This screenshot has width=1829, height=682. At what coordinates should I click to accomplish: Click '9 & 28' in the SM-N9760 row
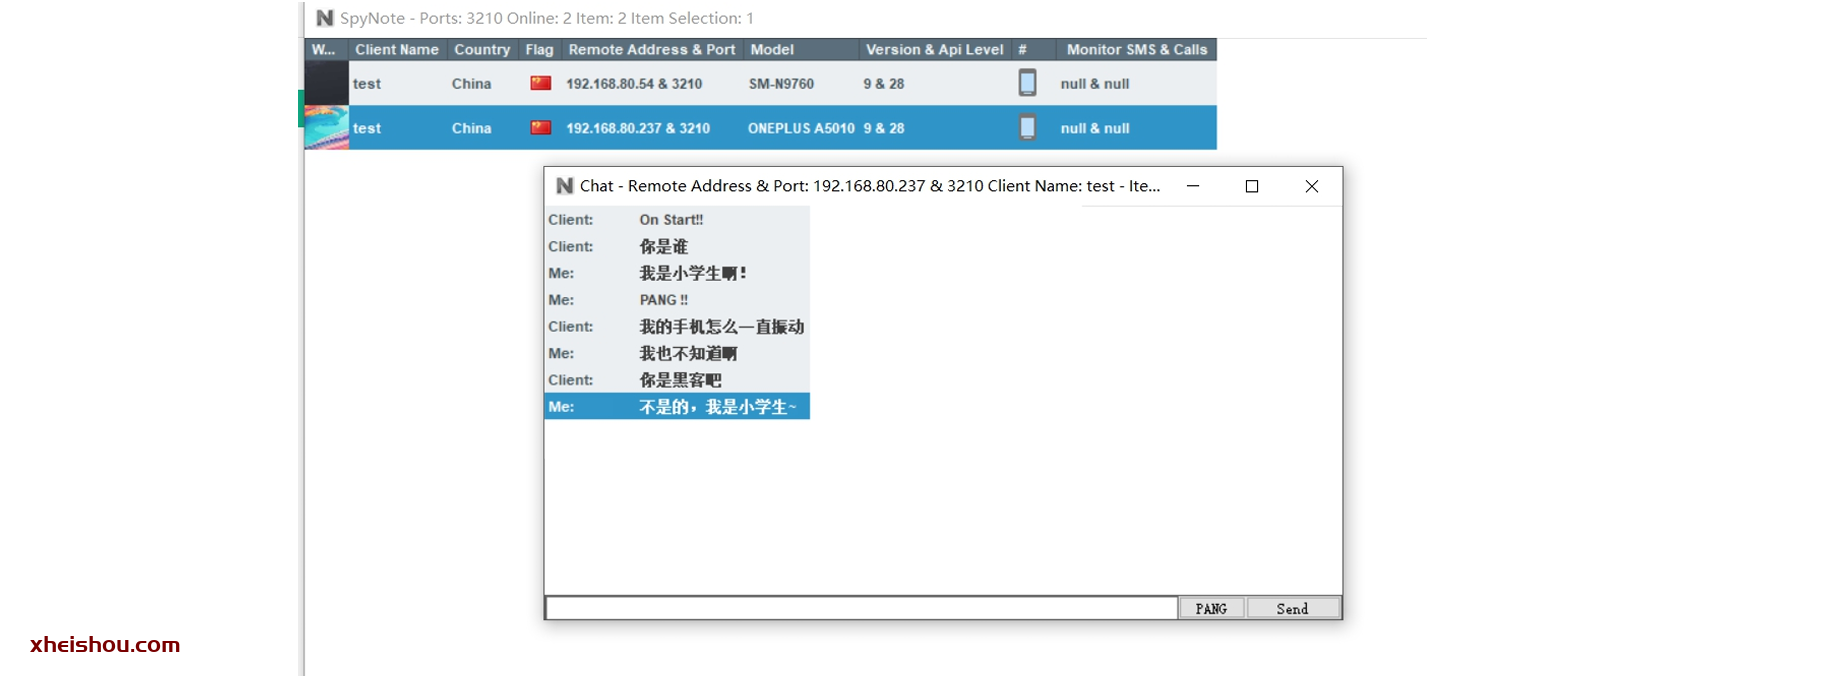pos(884,84)
